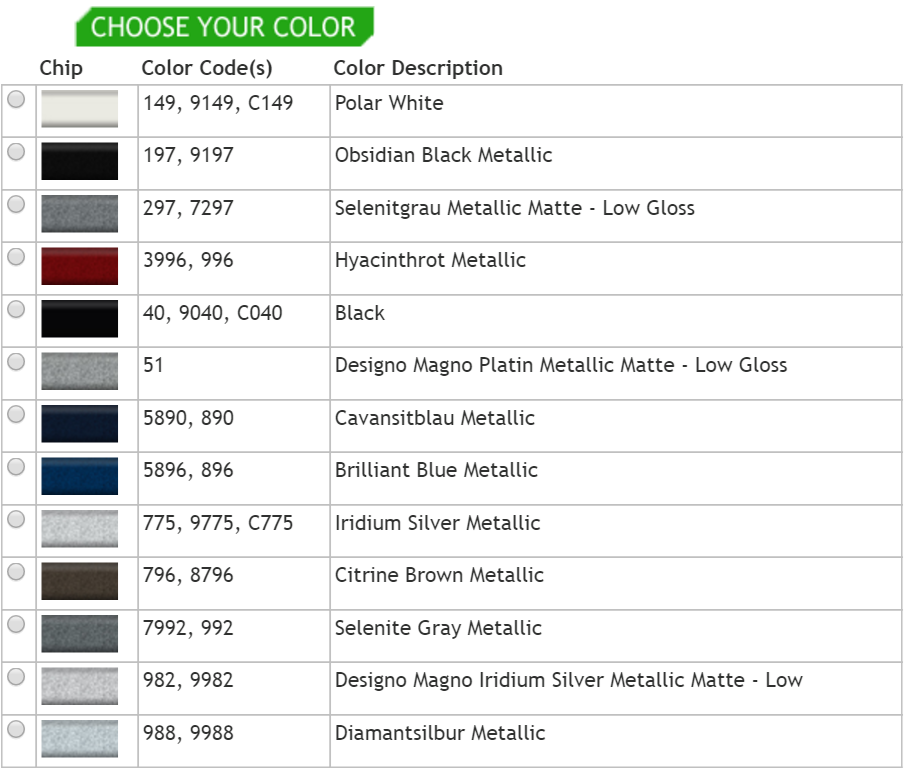Click the Citrine Brown color chip
Viewport: 917px width, 774px height.
79,581
